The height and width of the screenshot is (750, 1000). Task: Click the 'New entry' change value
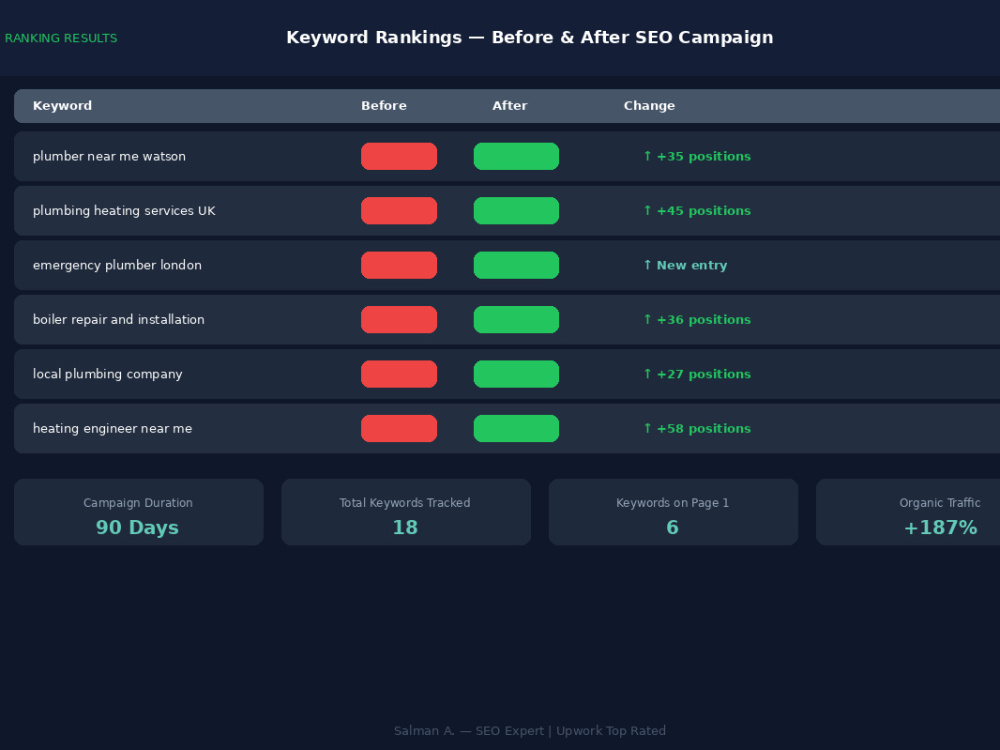pyautogui.click(x=685, y=265)
